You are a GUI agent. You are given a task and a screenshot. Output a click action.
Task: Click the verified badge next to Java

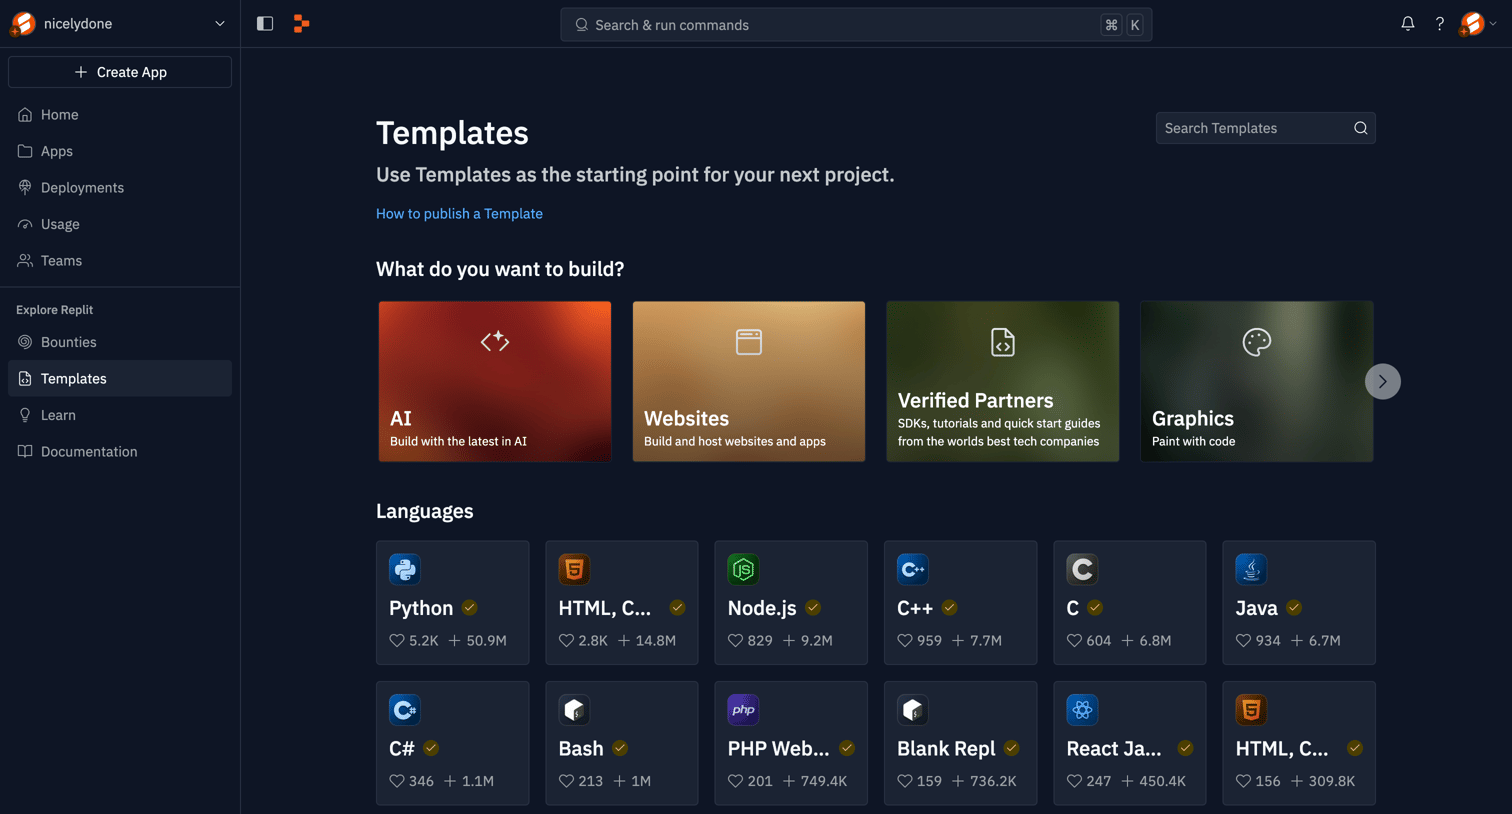pyautogui.click(x=1294, y=607)
